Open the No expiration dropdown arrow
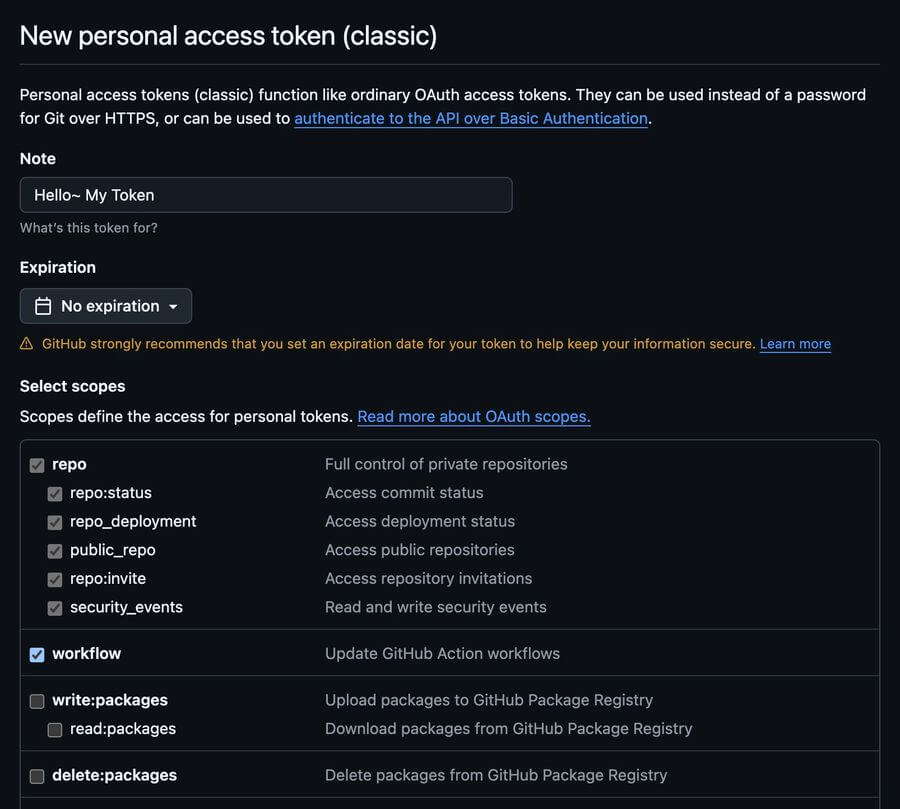This screenshot has height=809, width=900. click(x=173, y=307)
